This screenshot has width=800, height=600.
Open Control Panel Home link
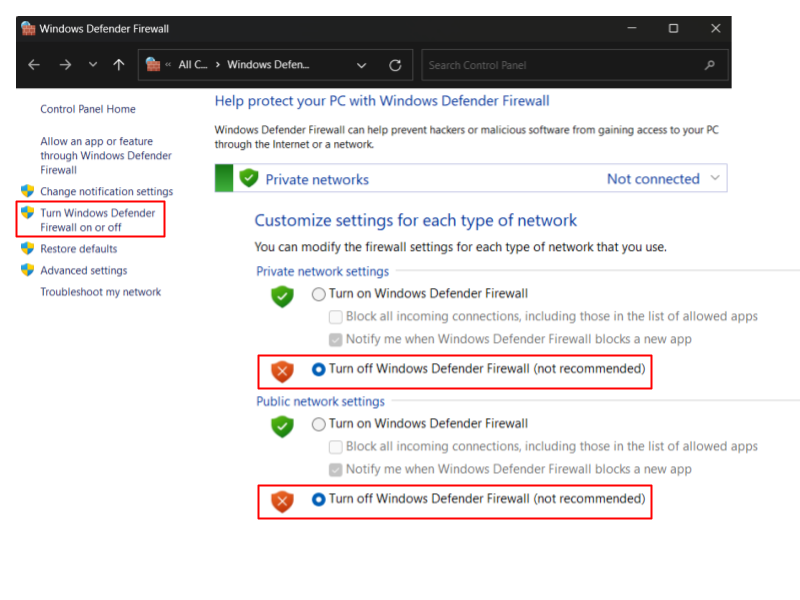(88, 109)
